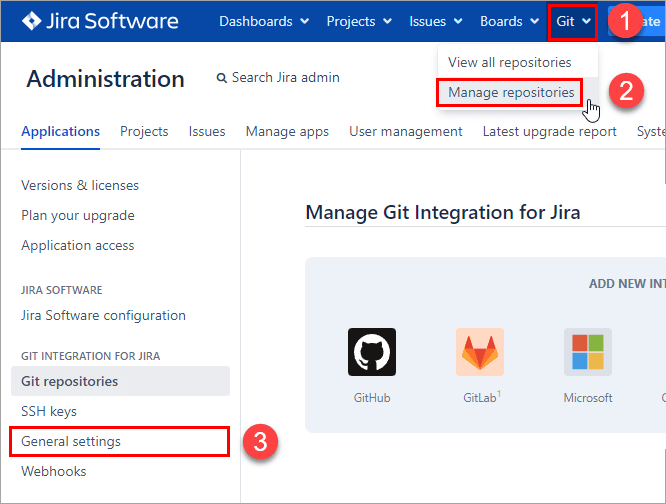Click the GitHub label under its icon

pyautogui.click(x=372, y=398)
